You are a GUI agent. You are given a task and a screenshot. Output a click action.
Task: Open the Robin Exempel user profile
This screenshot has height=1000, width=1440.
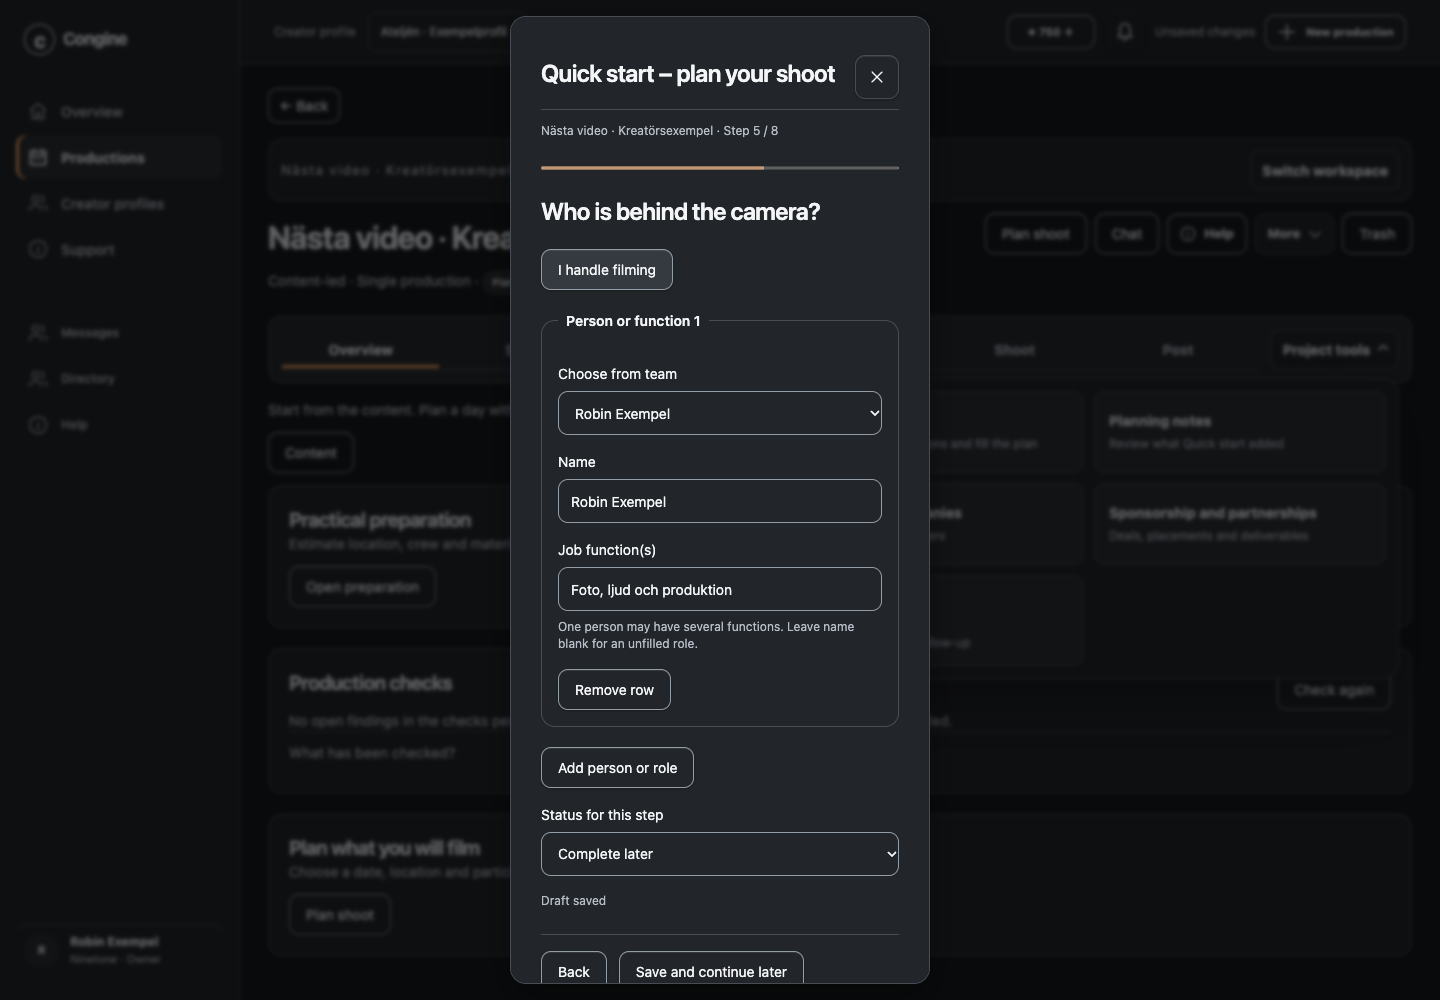pyautogui.click(x=120, y=950)
